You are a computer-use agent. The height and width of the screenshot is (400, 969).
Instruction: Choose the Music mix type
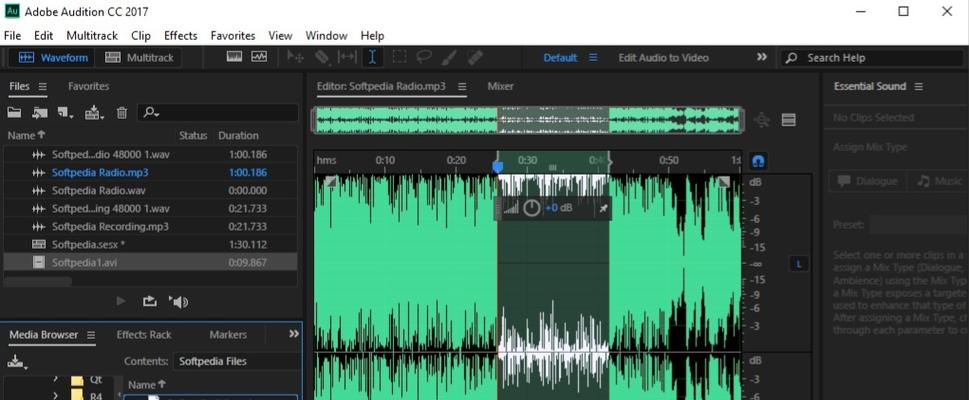click(938, 181)
